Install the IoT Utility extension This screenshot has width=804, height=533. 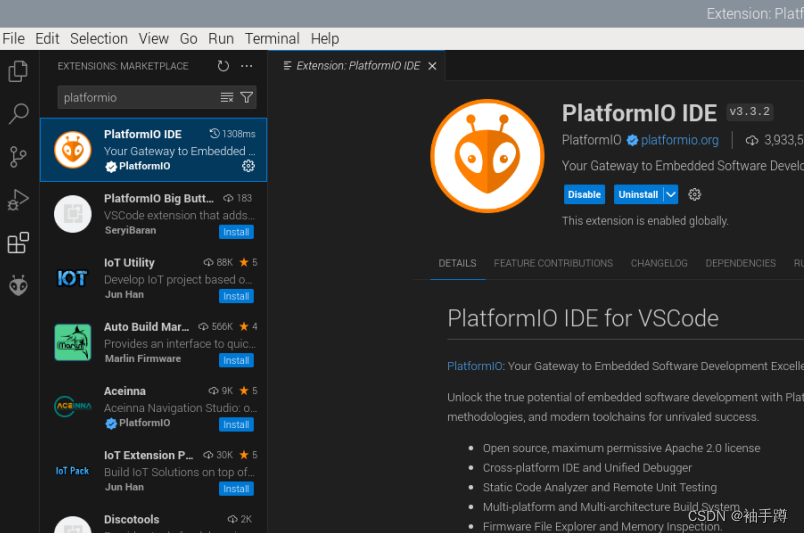pos(236,296)
